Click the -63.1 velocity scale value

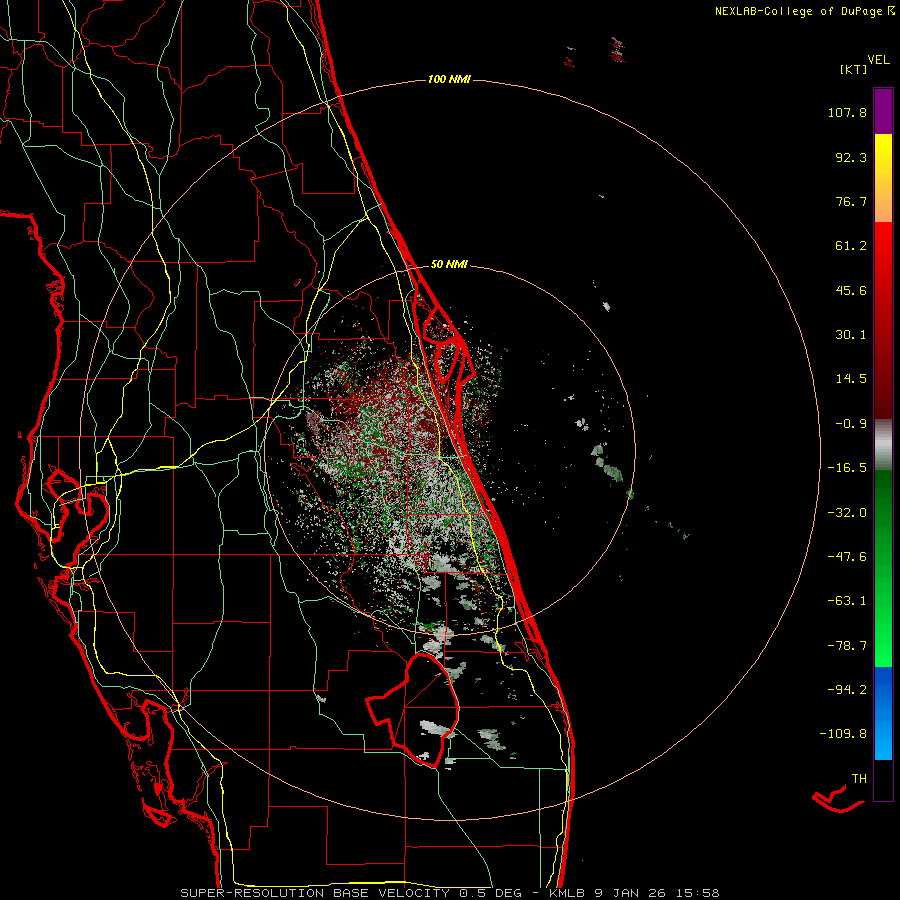point(847,601)
